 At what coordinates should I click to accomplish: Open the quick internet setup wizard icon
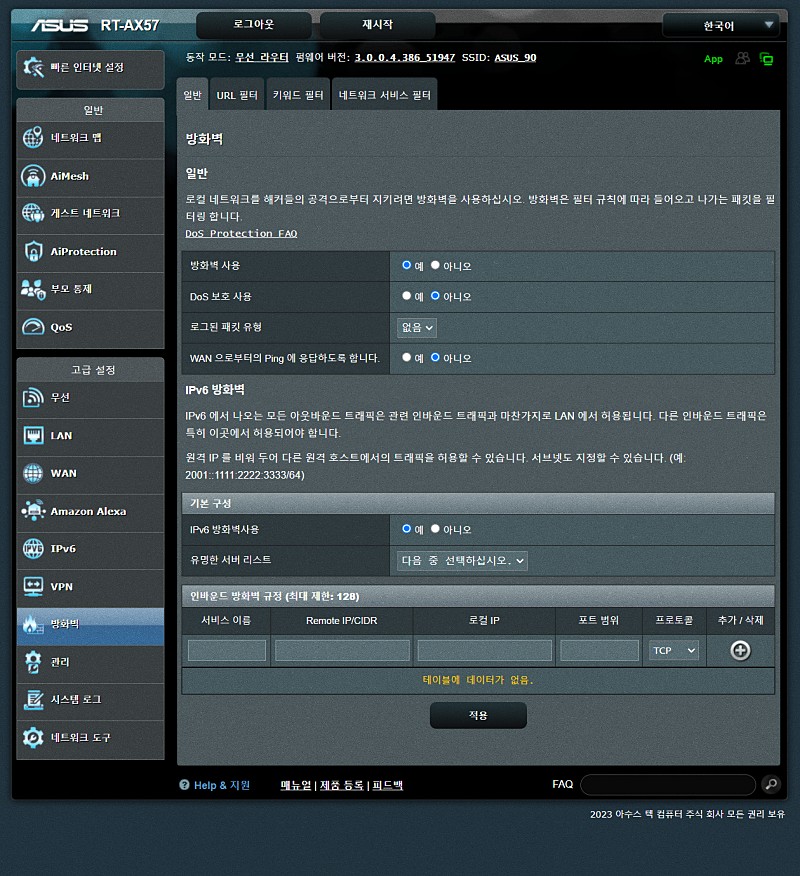[34, 68]
